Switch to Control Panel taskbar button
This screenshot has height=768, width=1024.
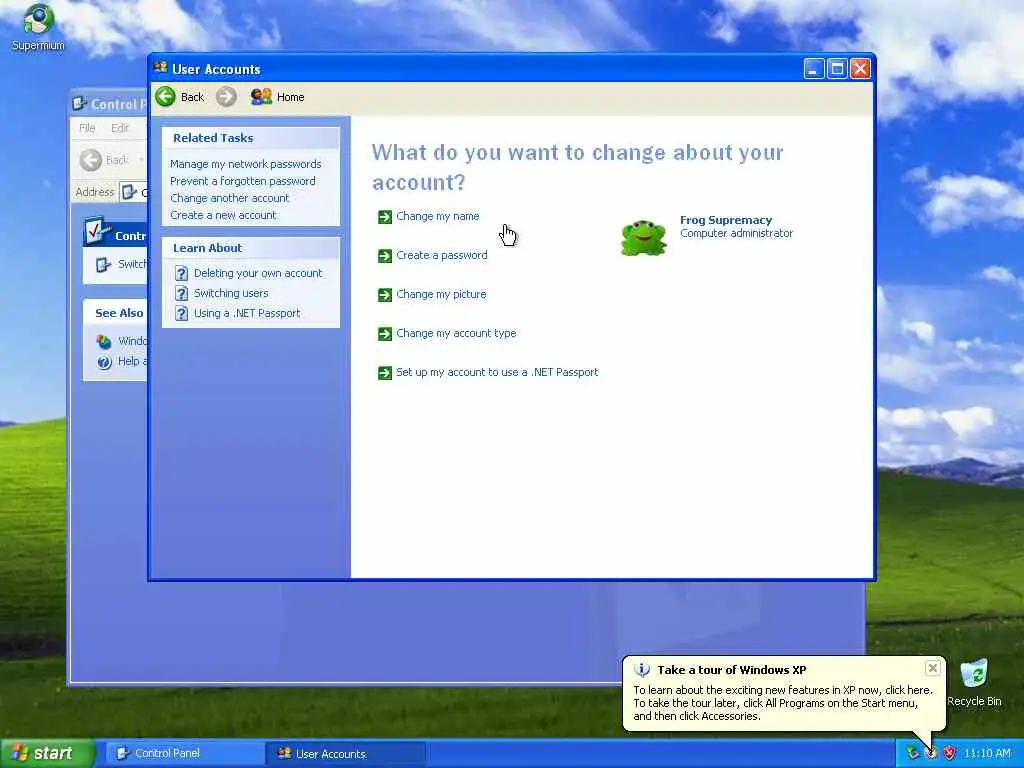pos(184,753)
